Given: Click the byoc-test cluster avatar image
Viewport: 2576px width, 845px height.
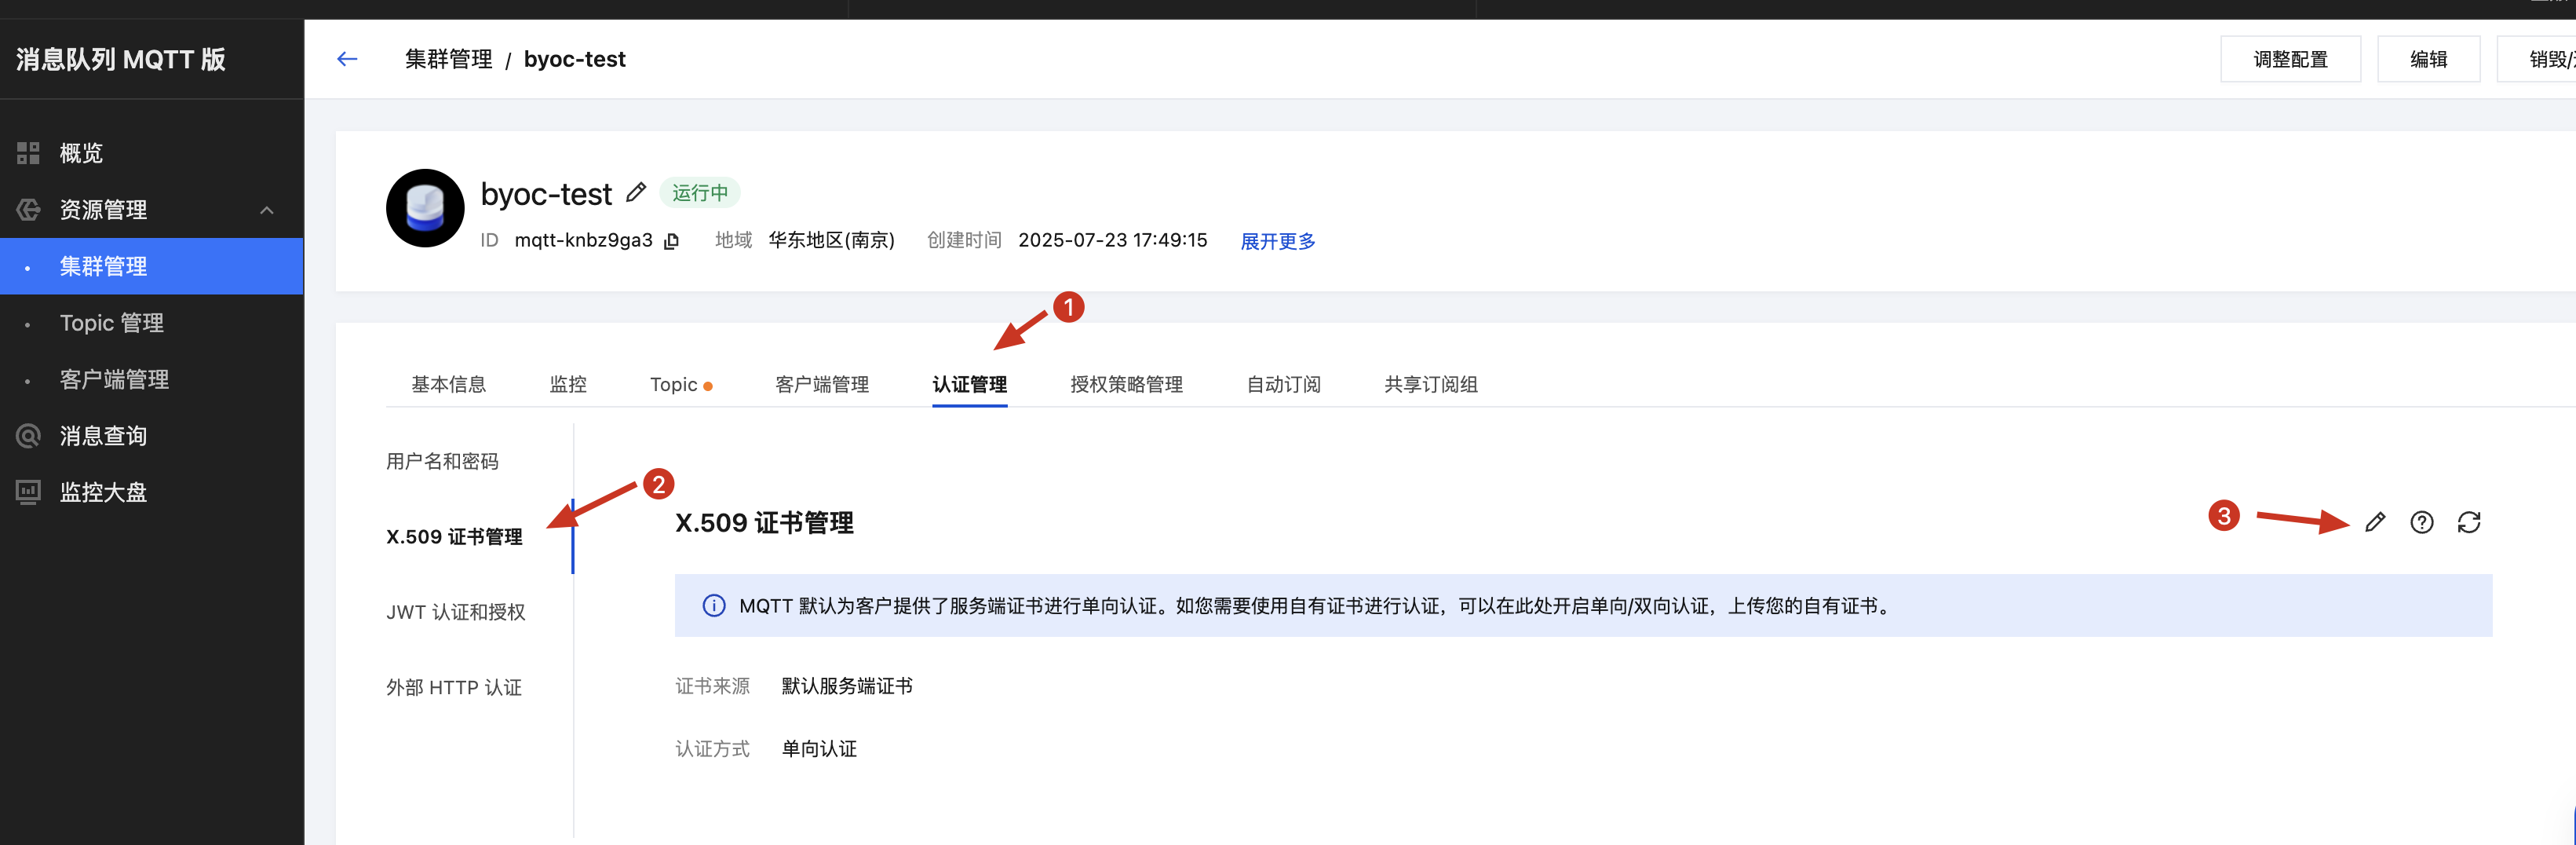Looking at the screenshot, I should click(x=425, y=208).
